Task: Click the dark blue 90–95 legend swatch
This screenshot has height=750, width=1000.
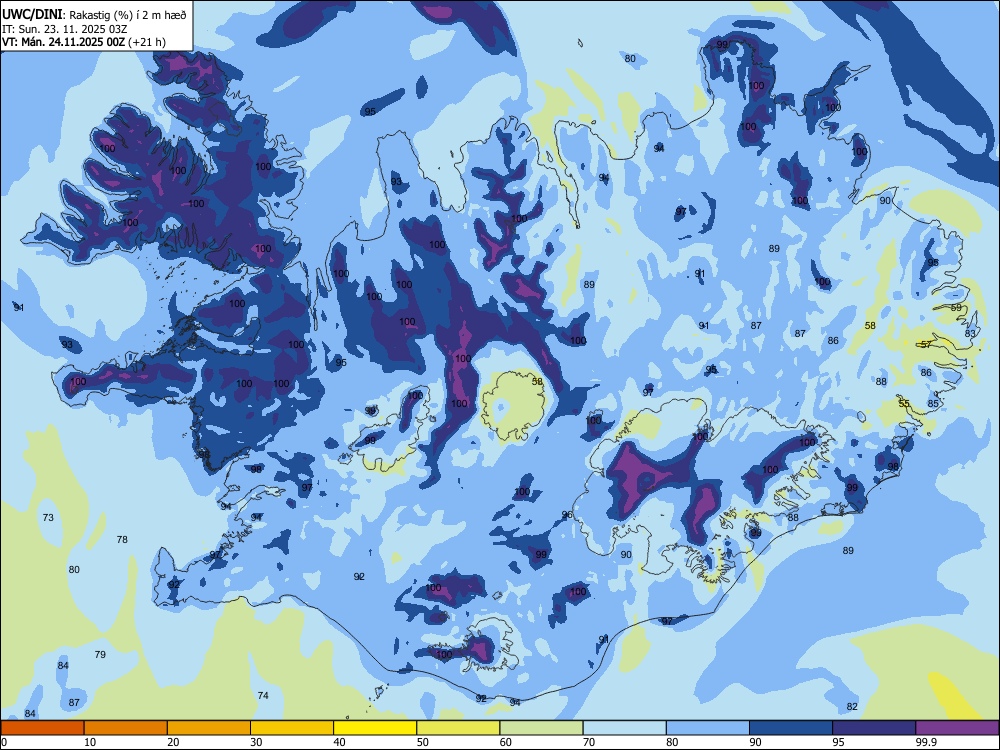Action: (x=791, y=728)
